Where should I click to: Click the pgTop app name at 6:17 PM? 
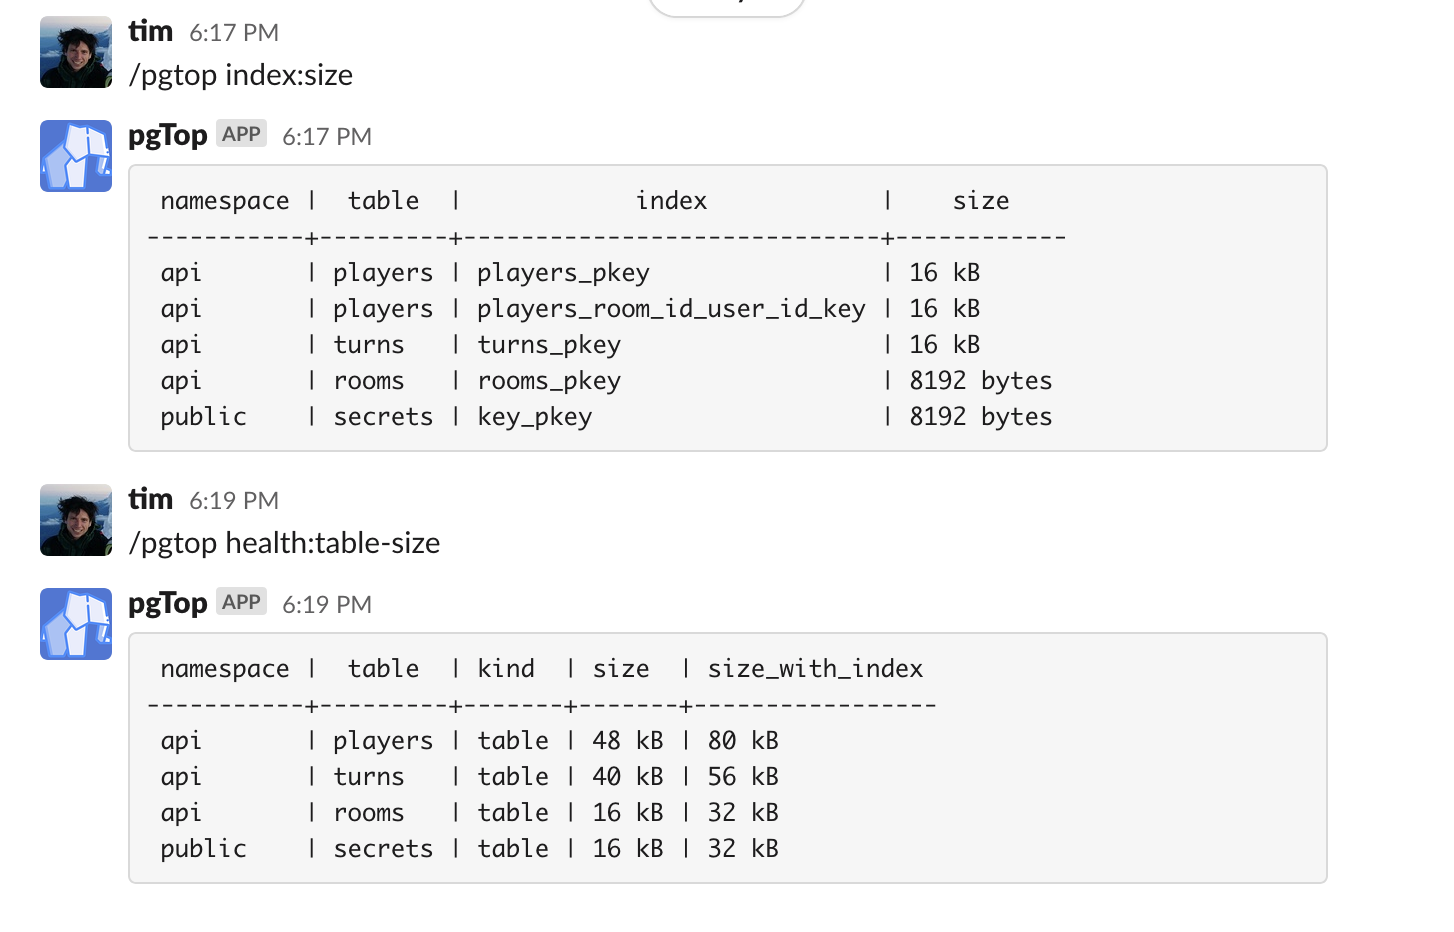pos(168,135)
